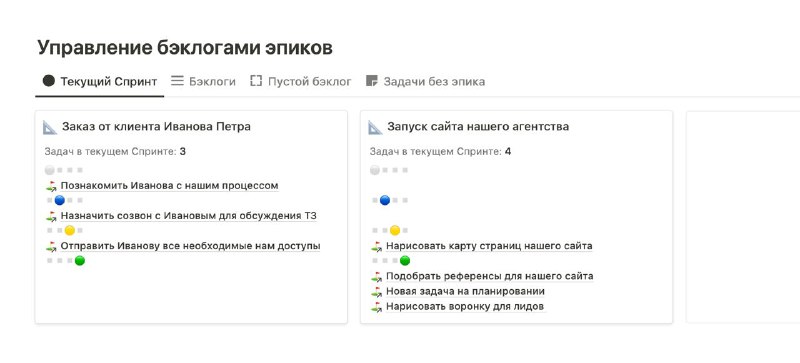This screenshot has width=800, height=363.
Task: Click the yellow status dot in Запуск сайта card
Action: 395,231
